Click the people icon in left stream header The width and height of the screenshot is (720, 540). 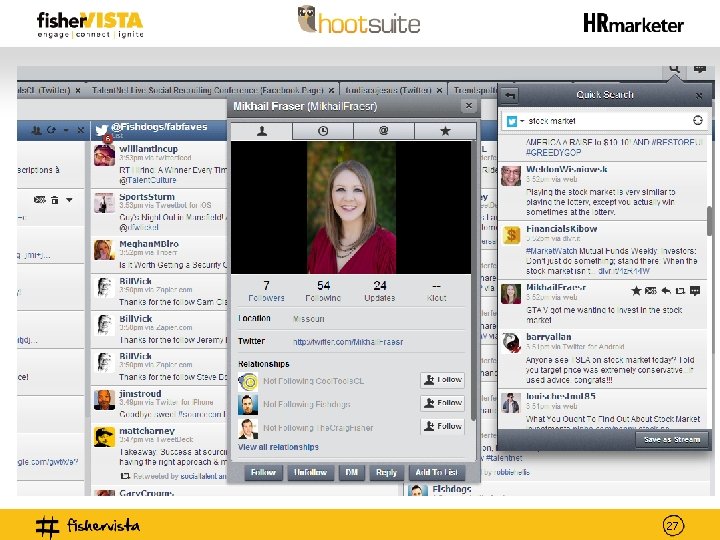pos(36,130)
